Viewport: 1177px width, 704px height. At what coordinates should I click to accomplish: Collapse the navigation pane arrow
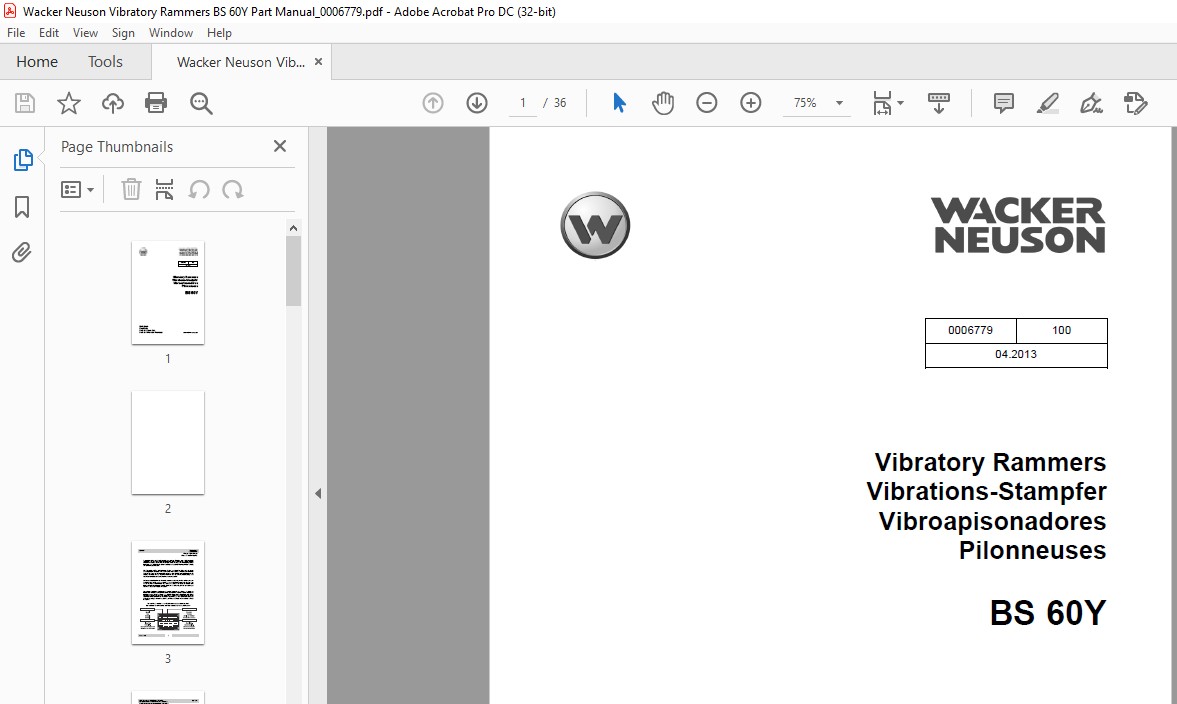coord(318,493)
